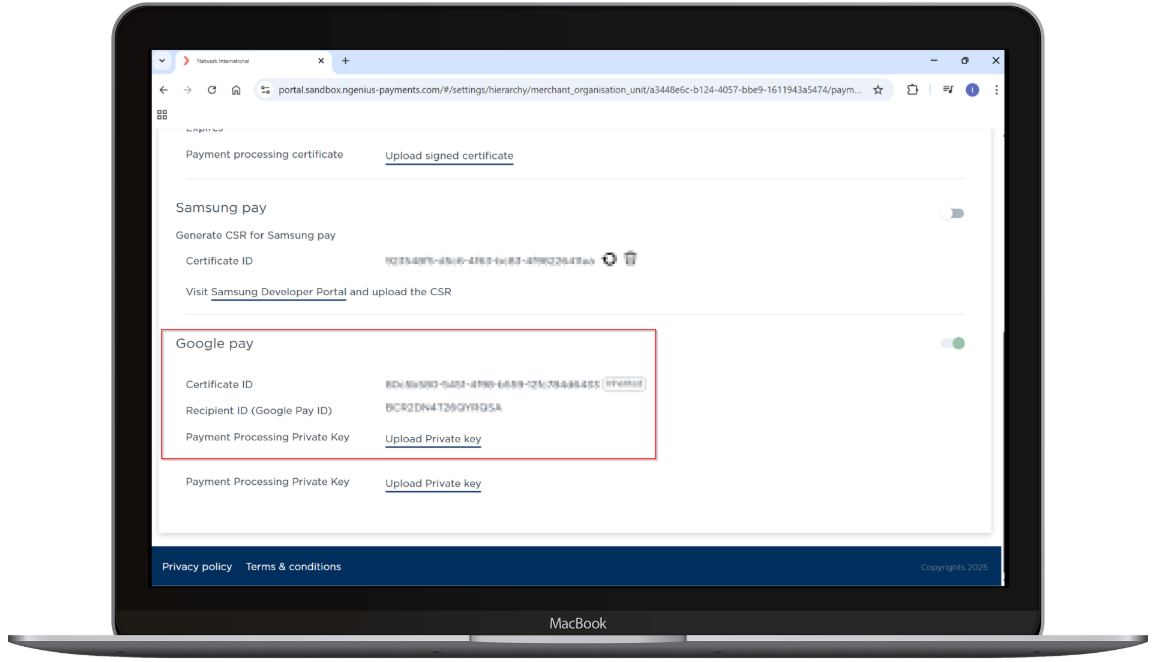
Task: Enable the Samsung pay toggle
Action: click(952, 214)
